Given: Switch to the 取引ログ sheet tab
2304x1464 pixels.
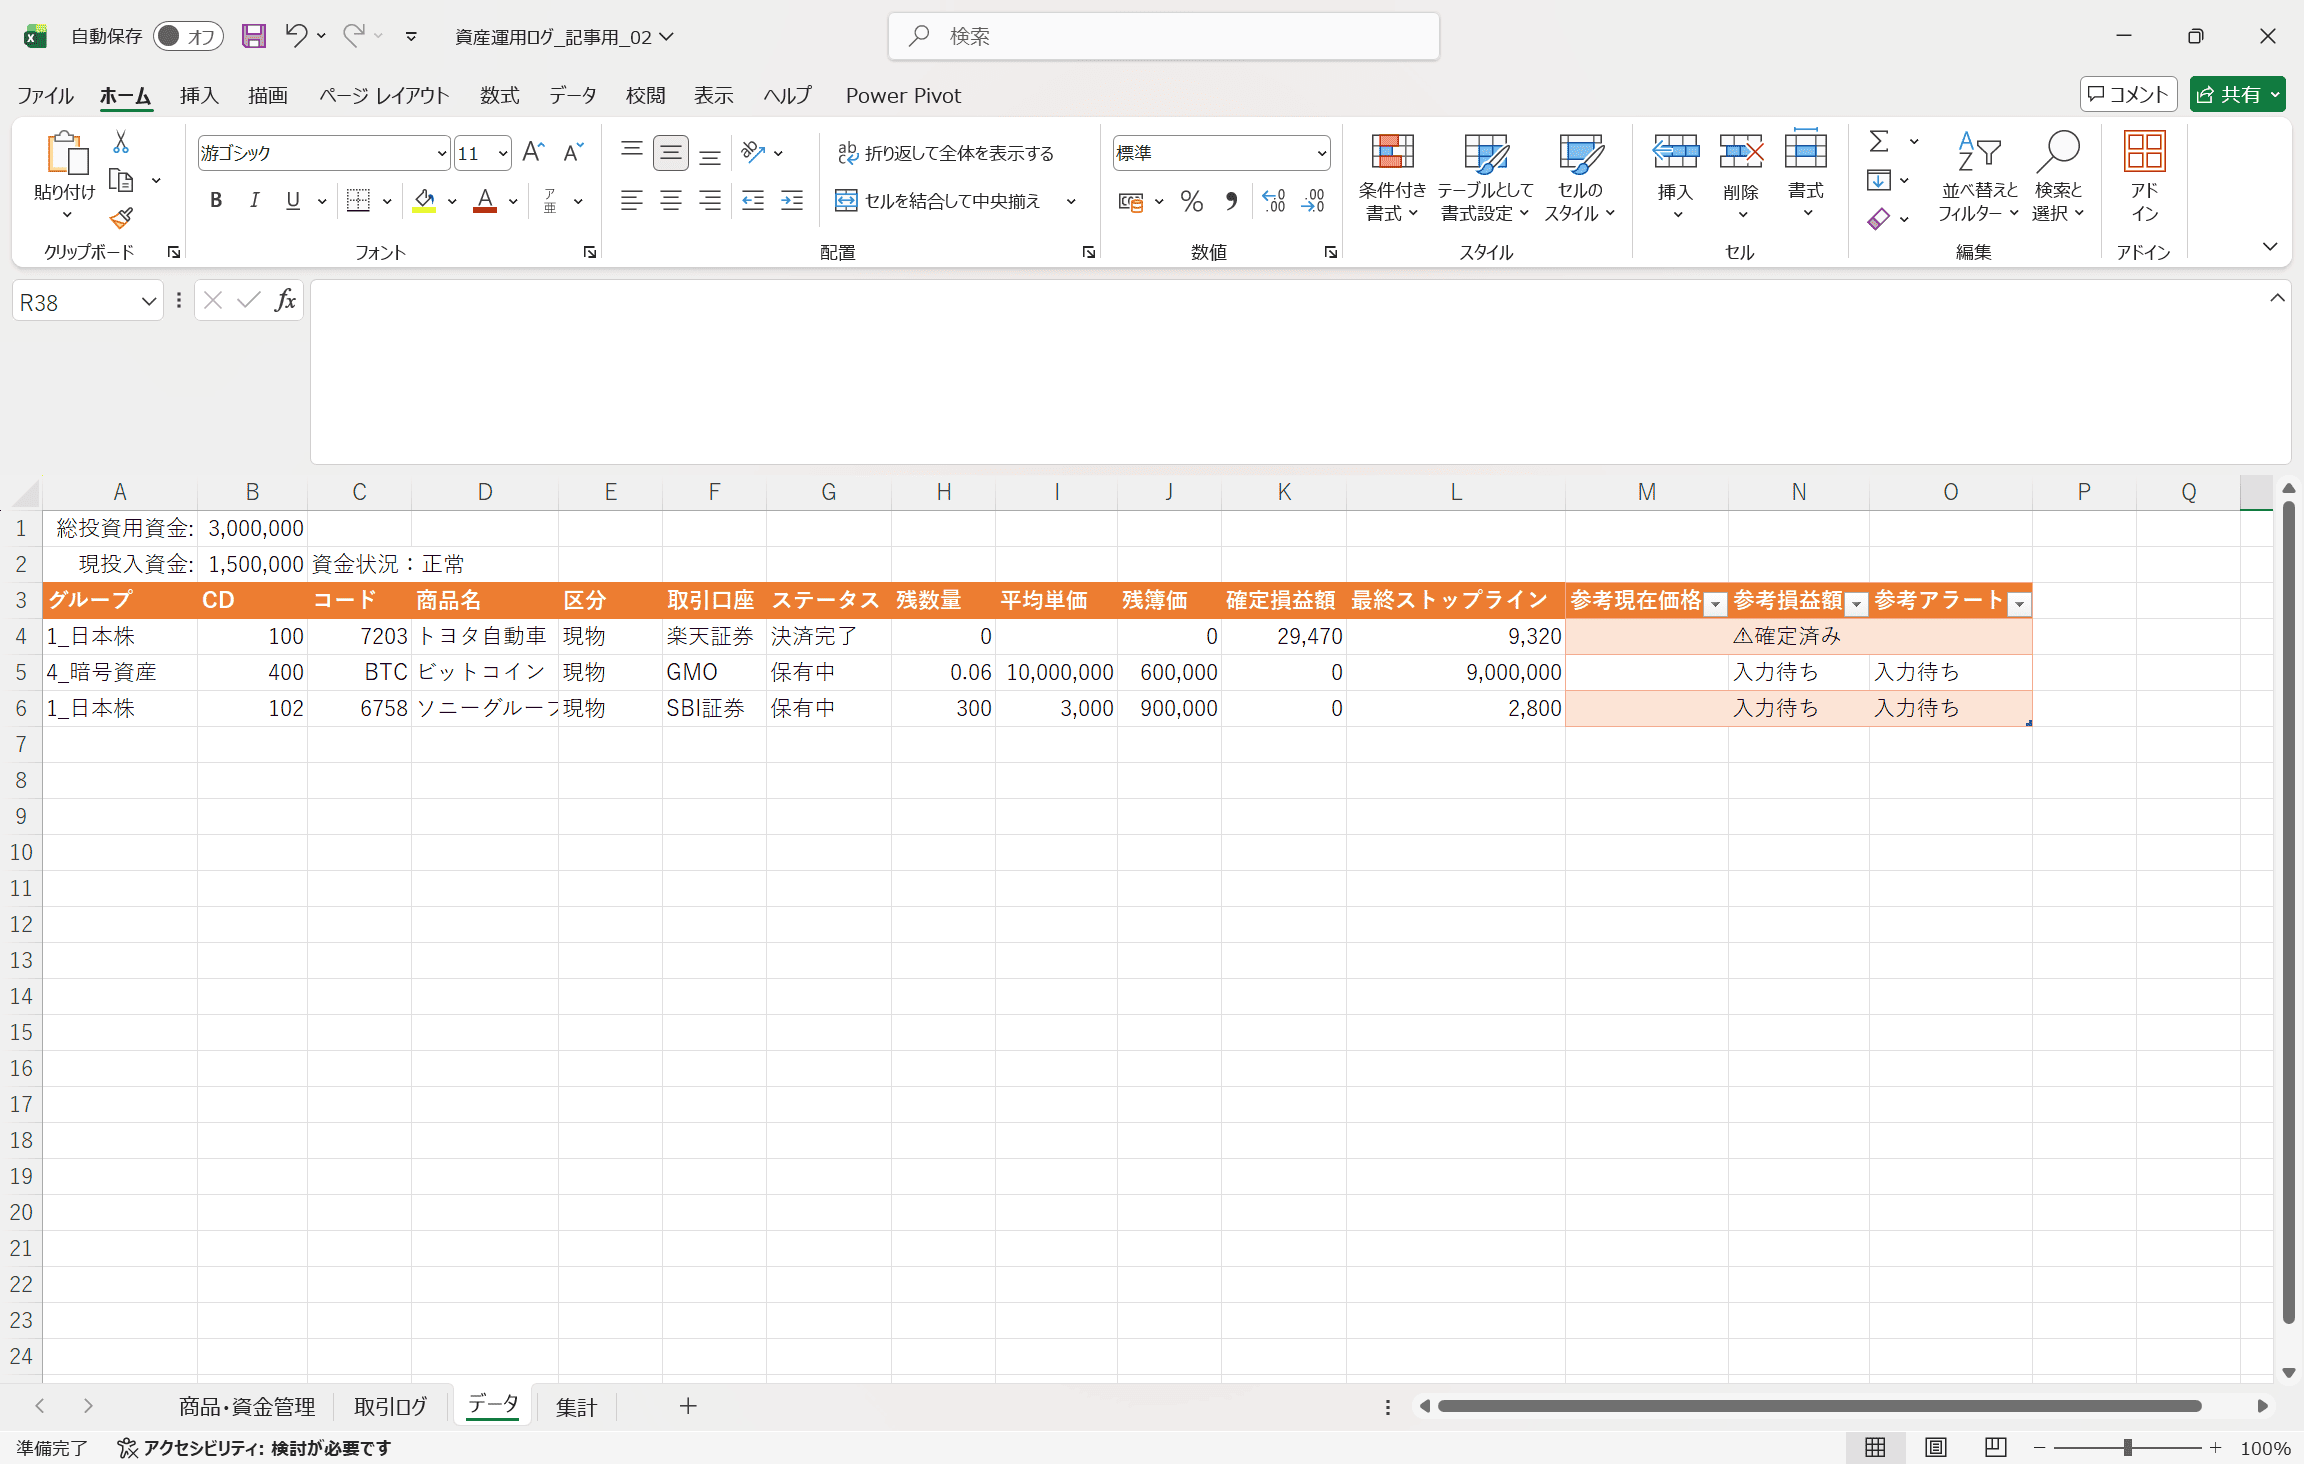Looking at the screenshot, I should pos(390,1406).
